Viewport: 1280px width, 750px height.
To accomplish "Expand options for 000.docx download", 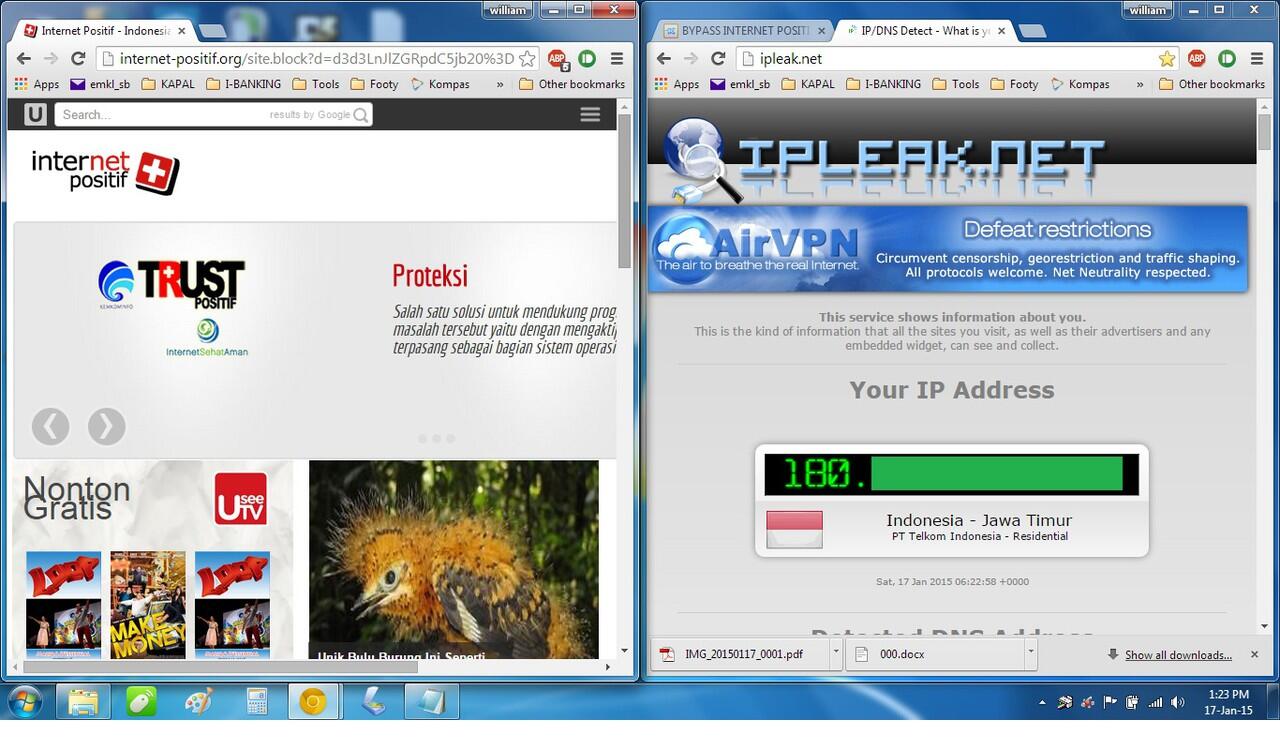I will pos(1030,655).
